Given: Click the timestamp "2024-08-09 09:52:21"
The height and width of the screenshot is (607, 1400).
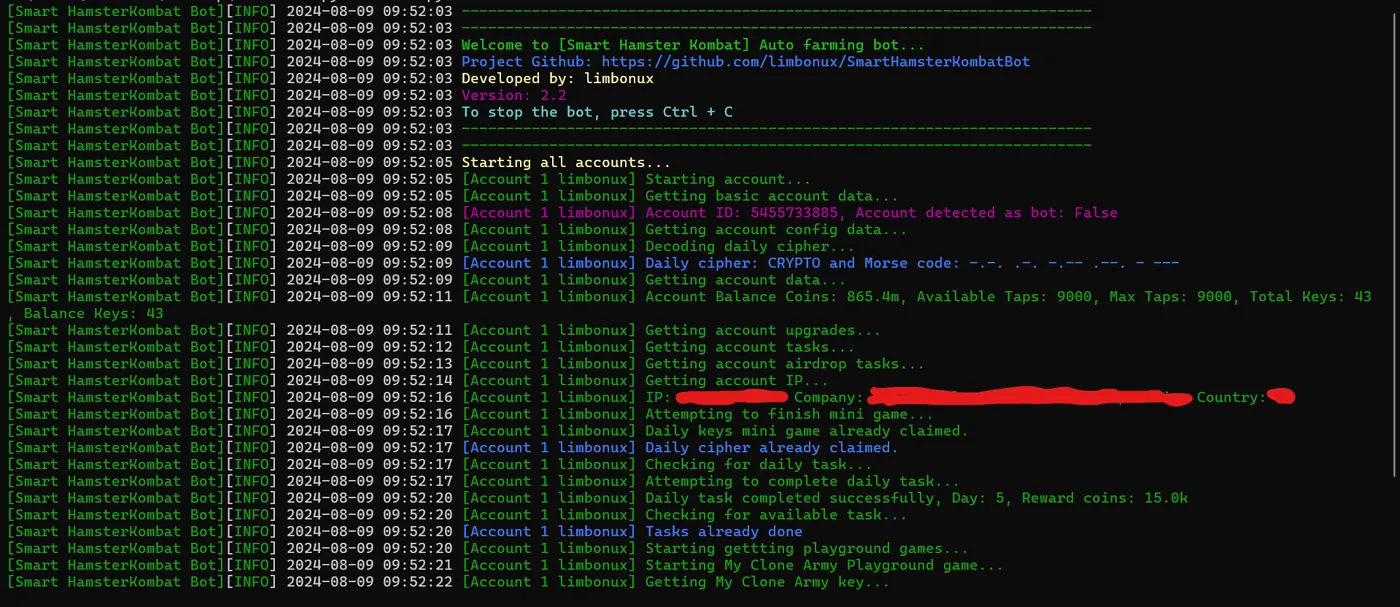Looking at the screenshot, I should tap(370, 566).
